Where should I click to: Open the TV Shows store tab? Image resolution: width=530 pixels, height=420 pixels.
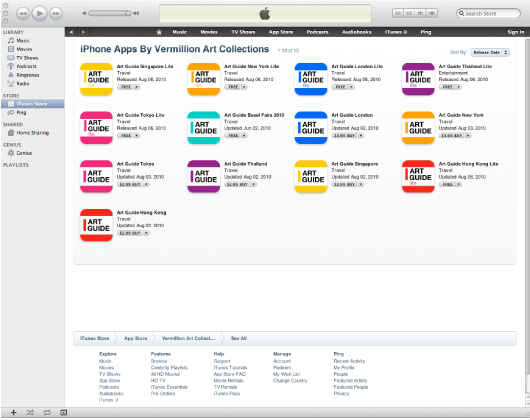tap(243, 32)
